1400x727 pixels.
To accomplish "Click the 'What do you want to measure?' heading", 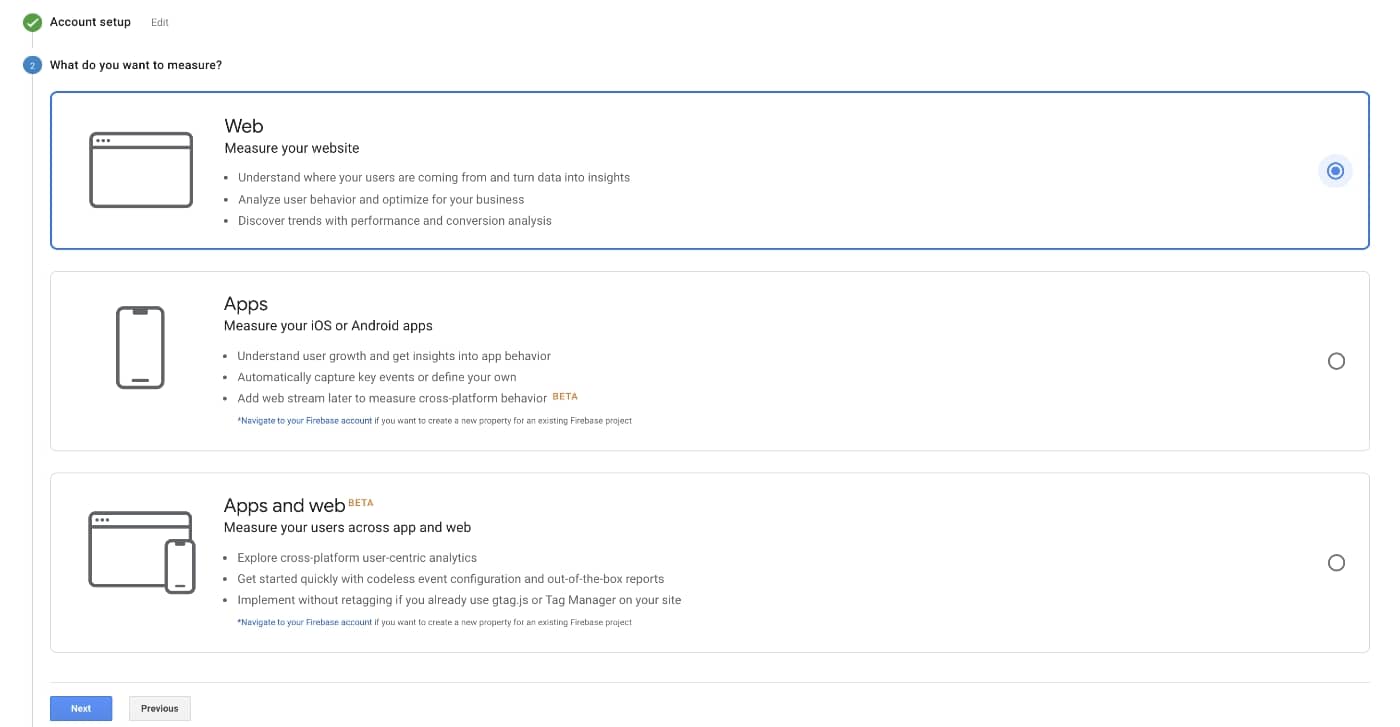I will tap(136, 65).
